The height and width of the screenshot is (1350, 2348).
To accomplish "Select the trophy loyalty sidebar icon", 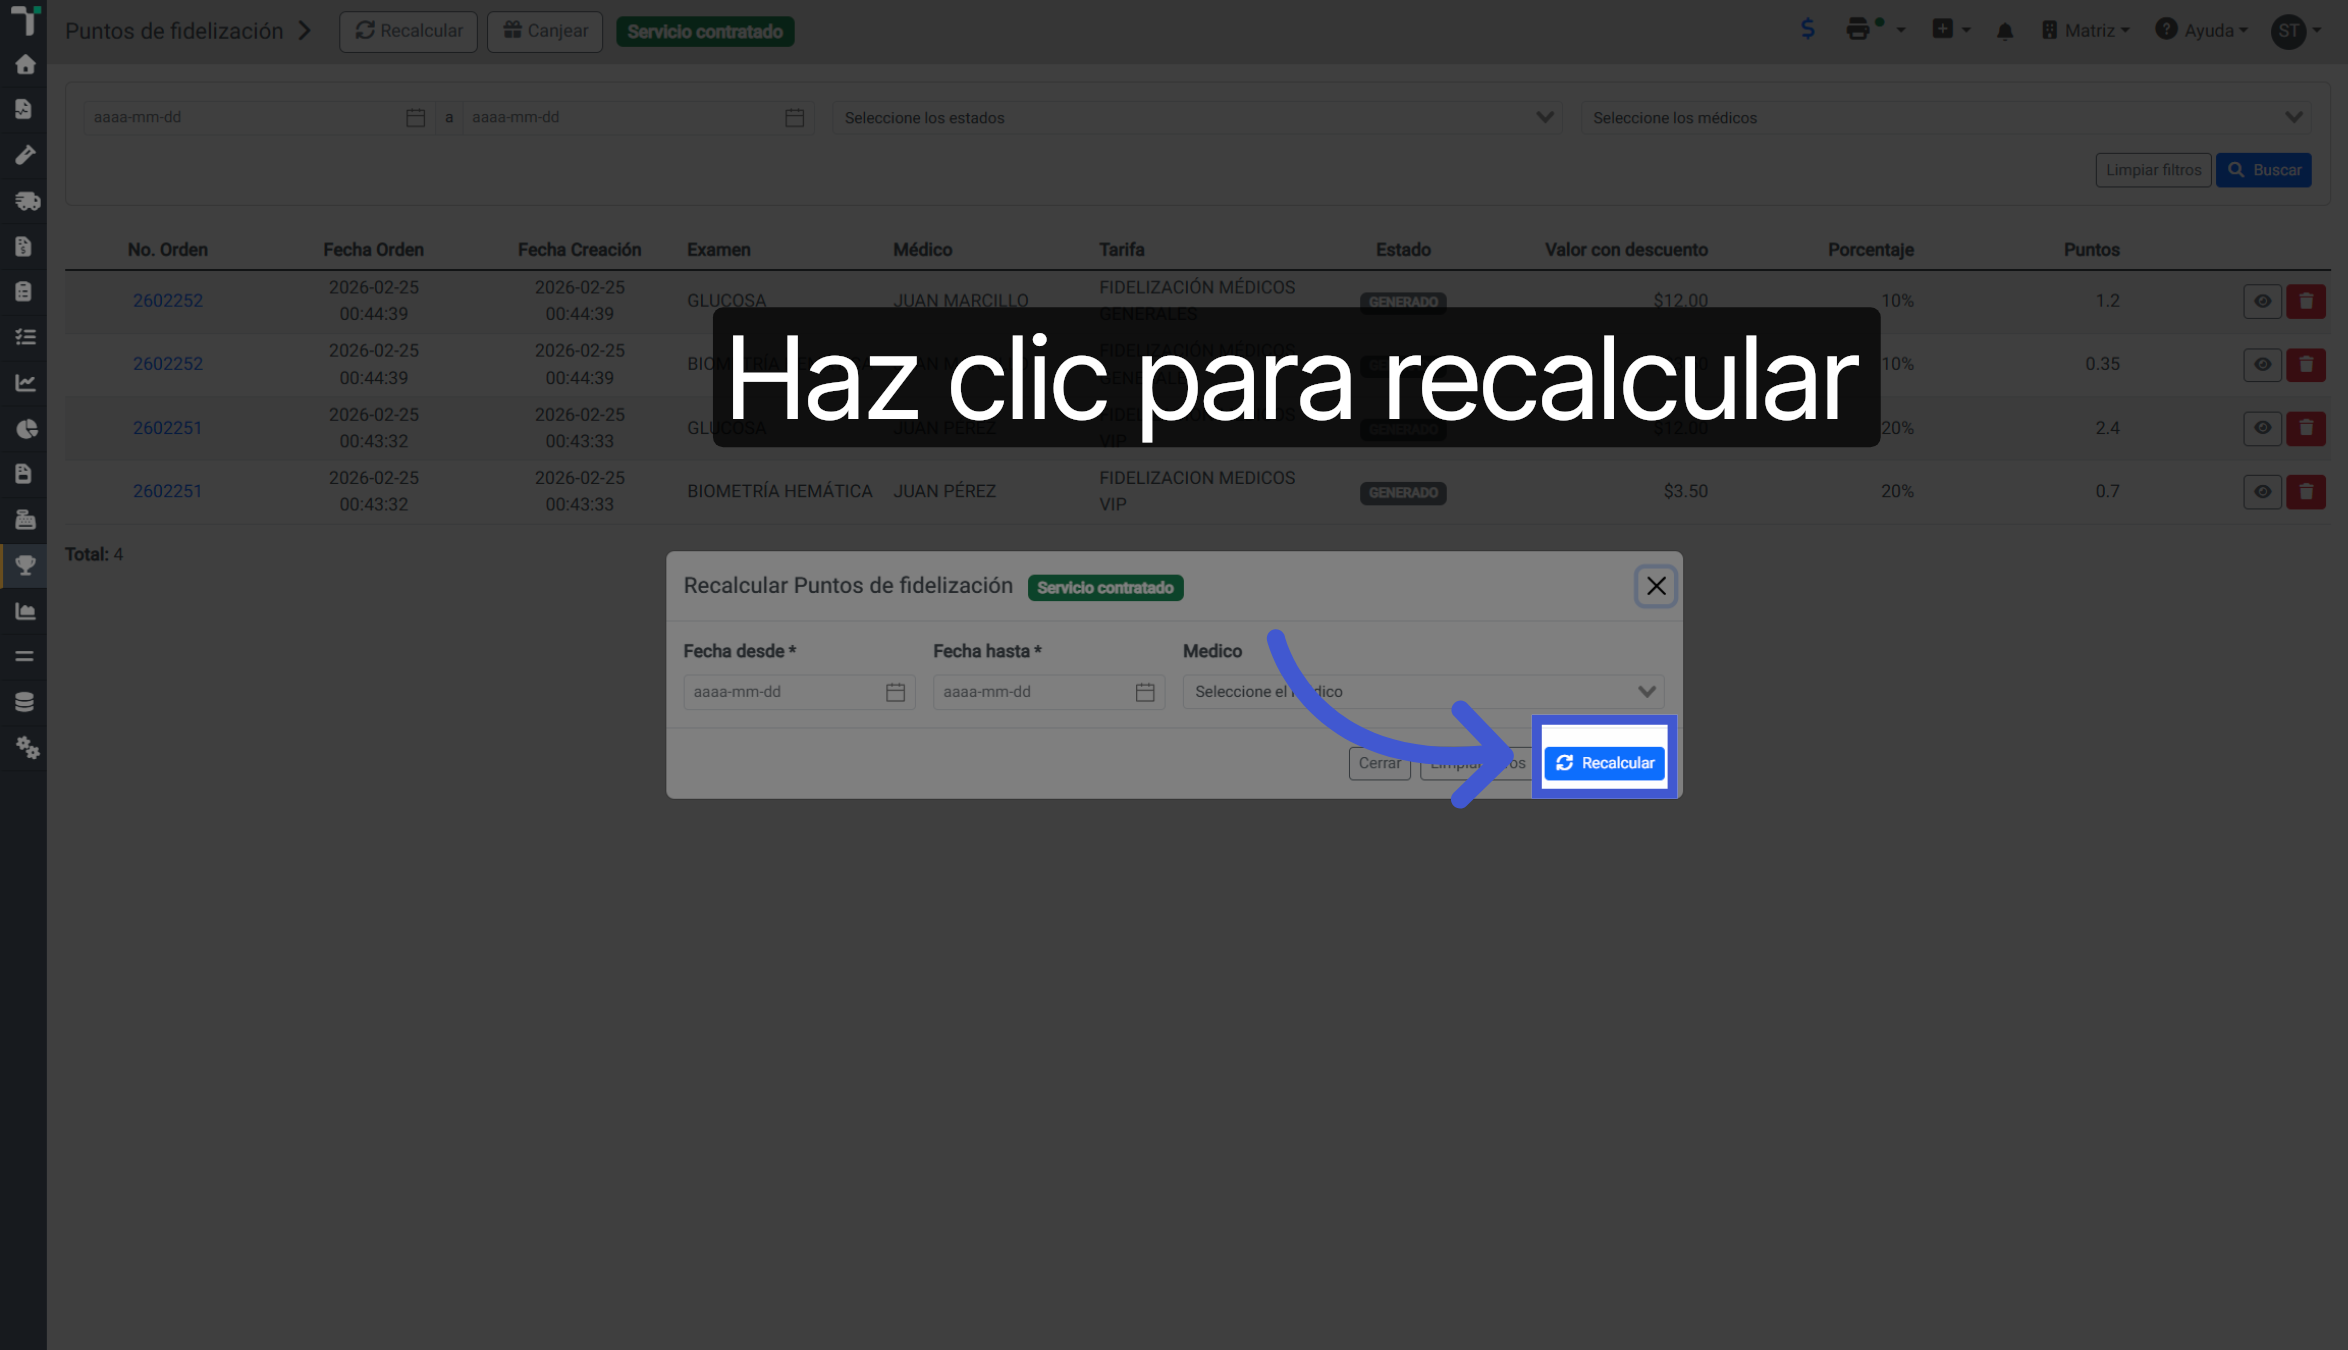I will [x=25, y=566].
